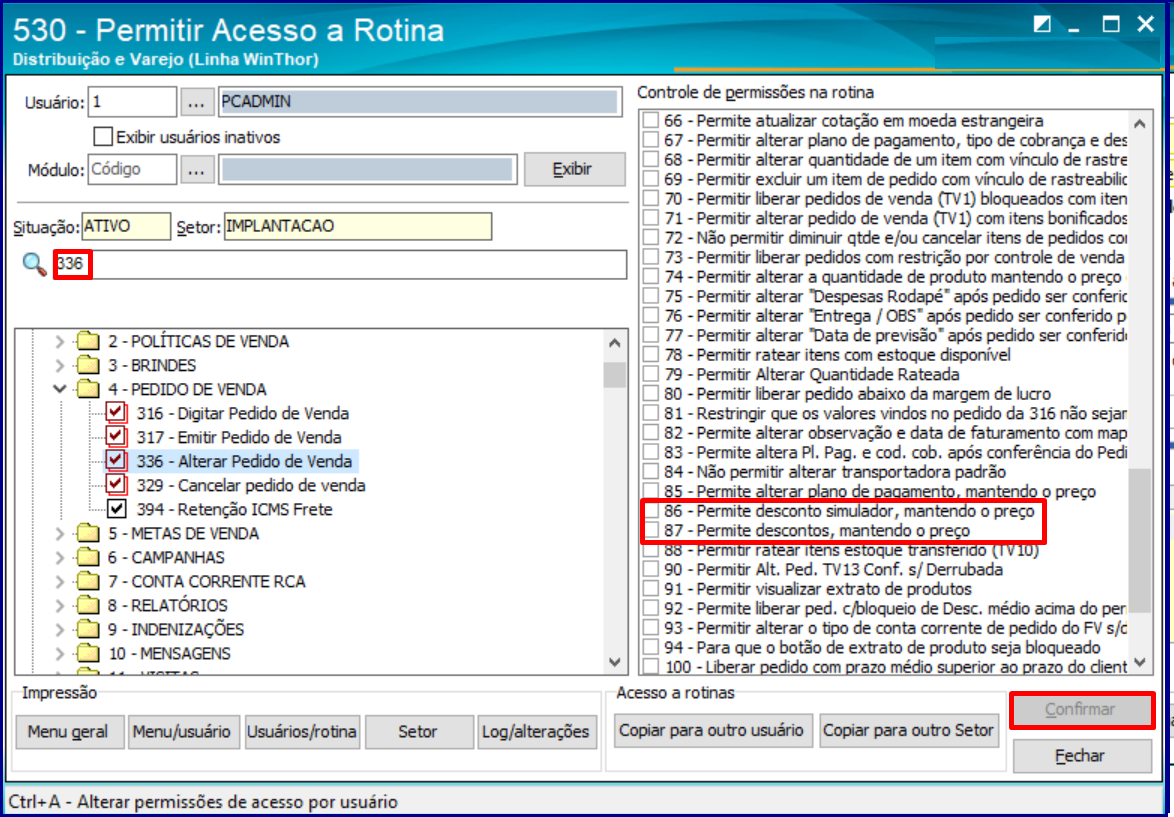Expand the 2 - POLÍTICAS DE VENDA node

pos(60,341)
